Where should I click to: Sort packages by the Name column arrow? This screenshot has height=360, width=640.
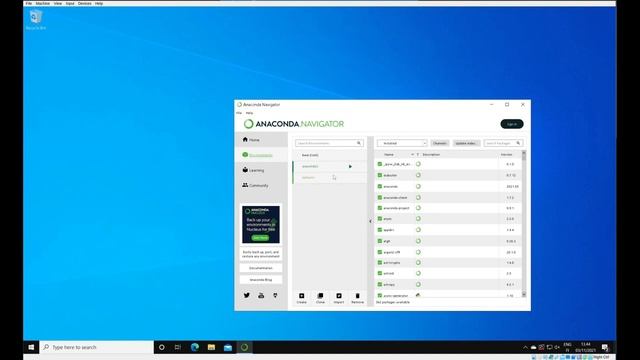[412, 155]
